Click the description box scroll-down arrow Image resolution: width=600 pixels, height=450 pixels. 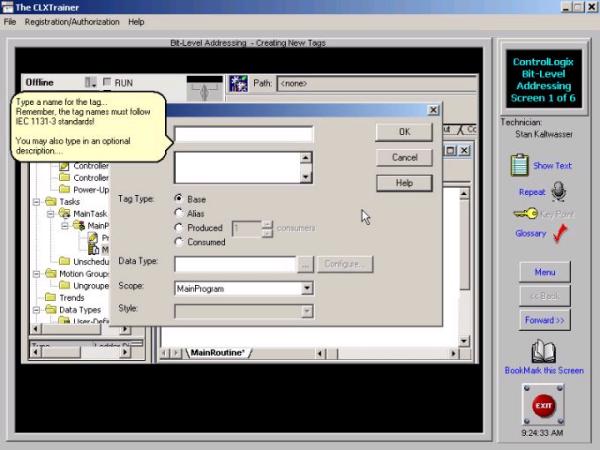coord(306,177)
